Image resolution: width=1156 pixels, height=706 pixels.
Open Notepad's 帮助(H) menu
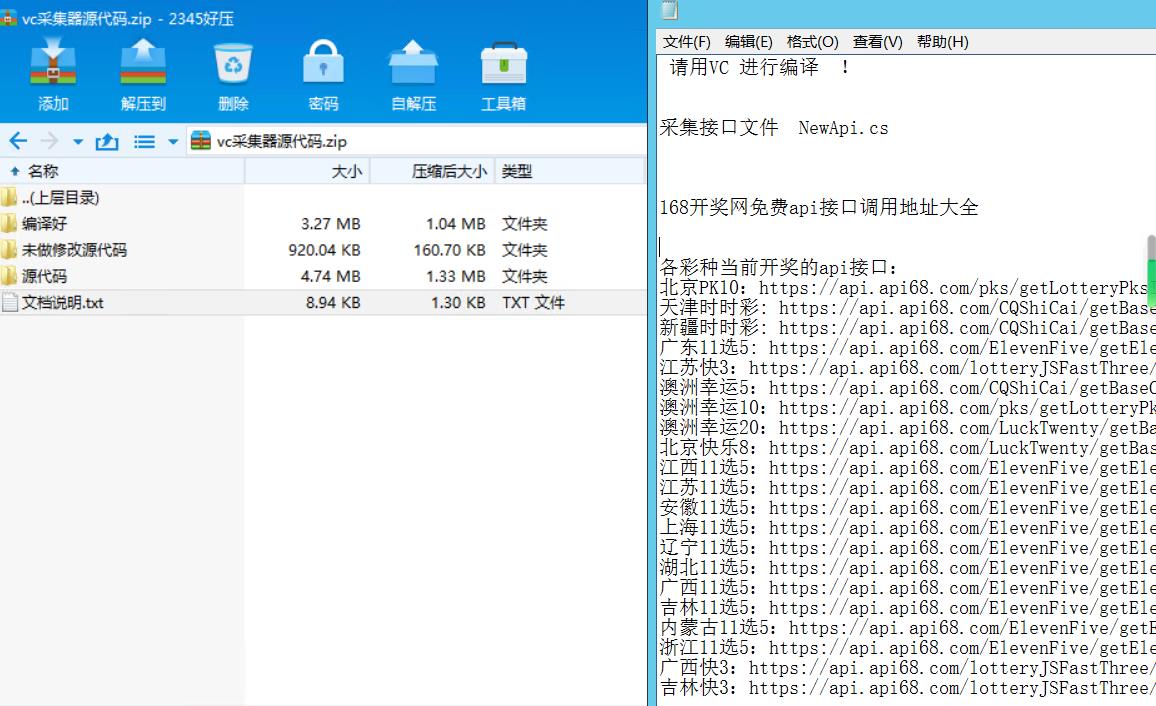[942, 42]
